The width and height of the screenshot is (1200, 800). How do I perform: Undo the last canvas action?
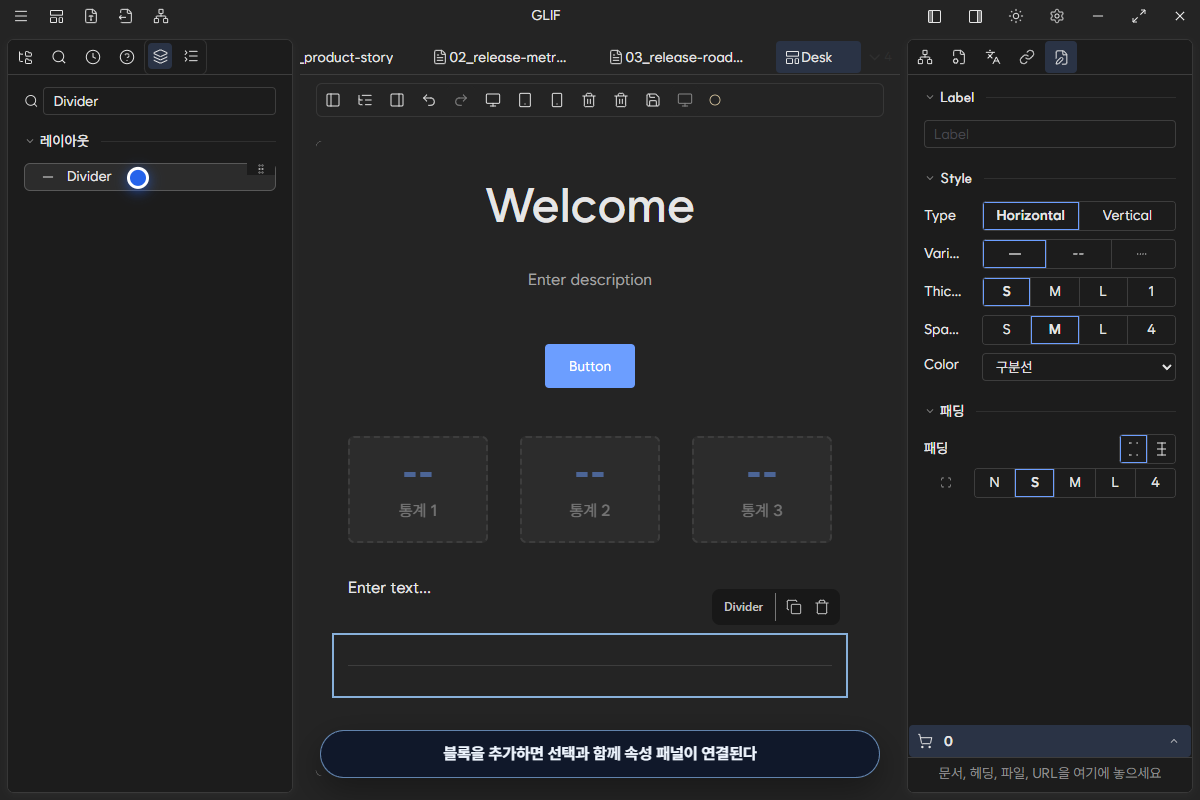point(429,100)
